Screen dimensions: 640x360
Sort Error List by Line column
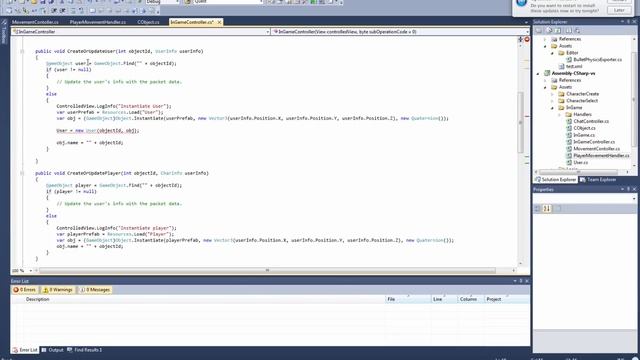pyautogui.click(x=444, y=299)
